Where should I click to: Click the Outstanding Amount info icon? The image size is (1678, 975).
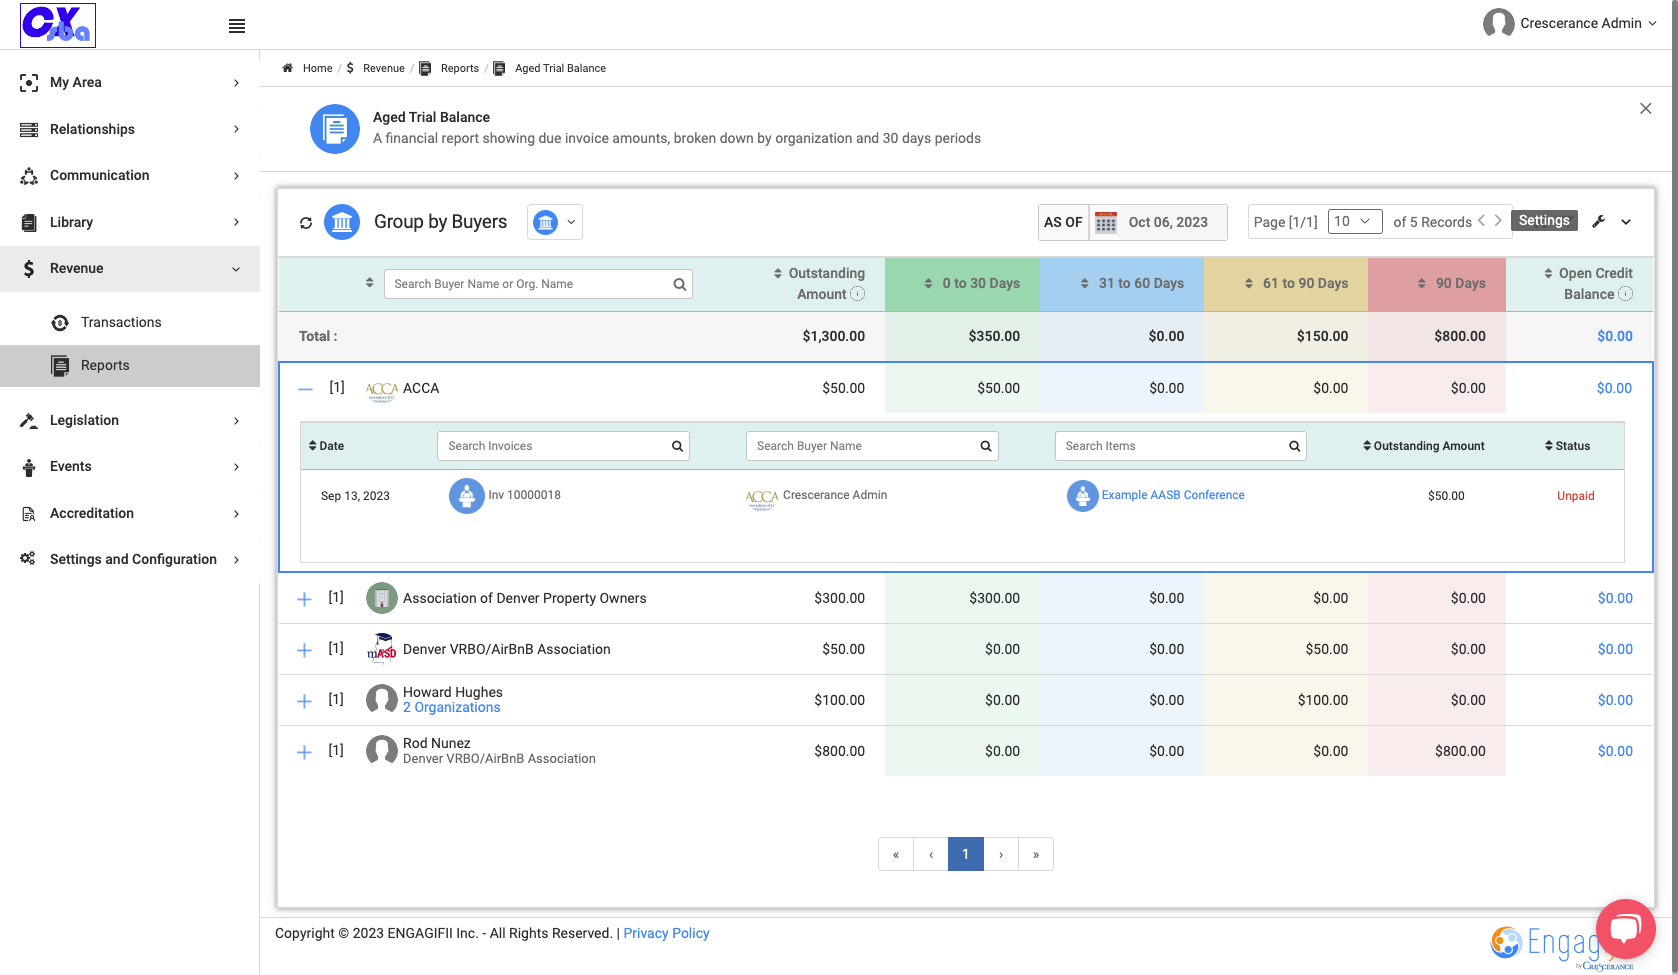[858, 294]
